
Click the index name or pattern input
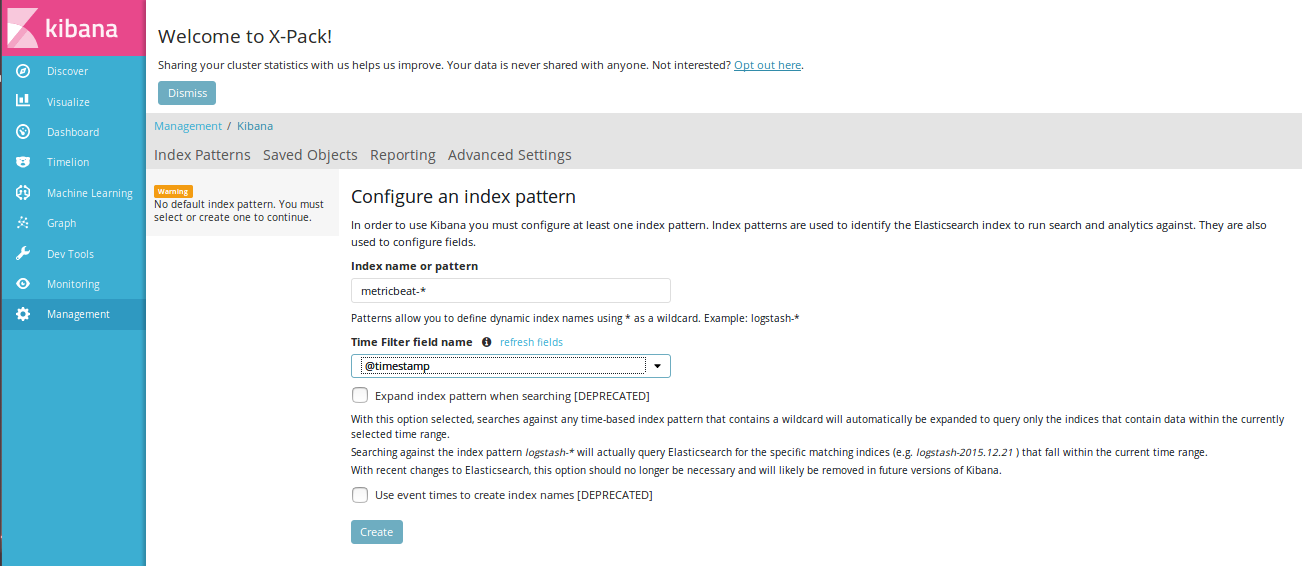(x=510, y=290)
